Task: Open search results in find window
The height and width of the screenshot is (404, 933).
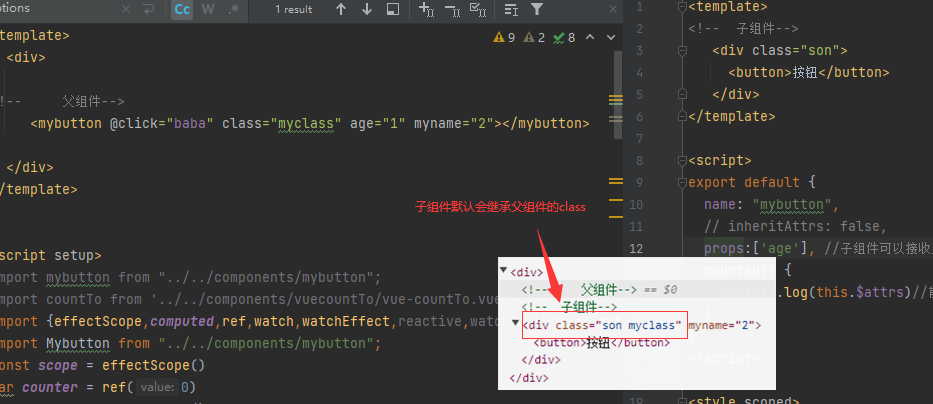Action: (393, 10)
